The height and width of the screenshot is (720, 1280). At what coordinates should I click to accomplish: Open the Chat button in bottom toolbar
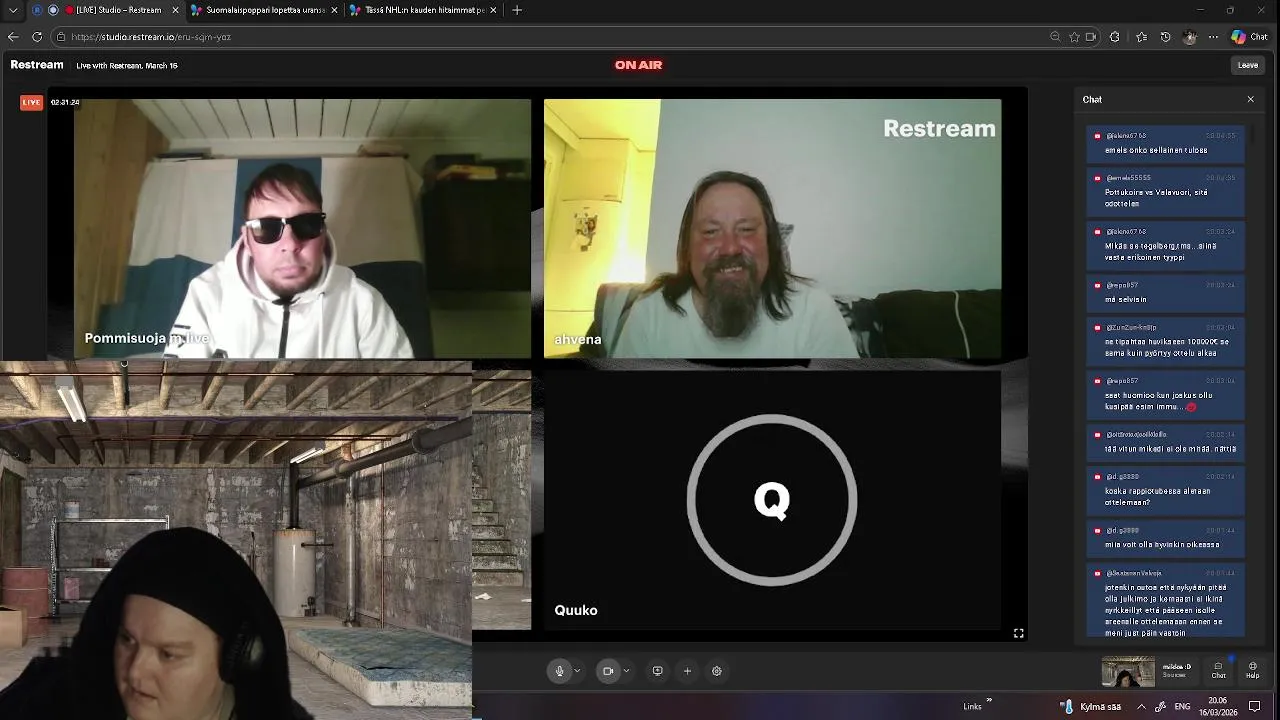[1218, 671]
